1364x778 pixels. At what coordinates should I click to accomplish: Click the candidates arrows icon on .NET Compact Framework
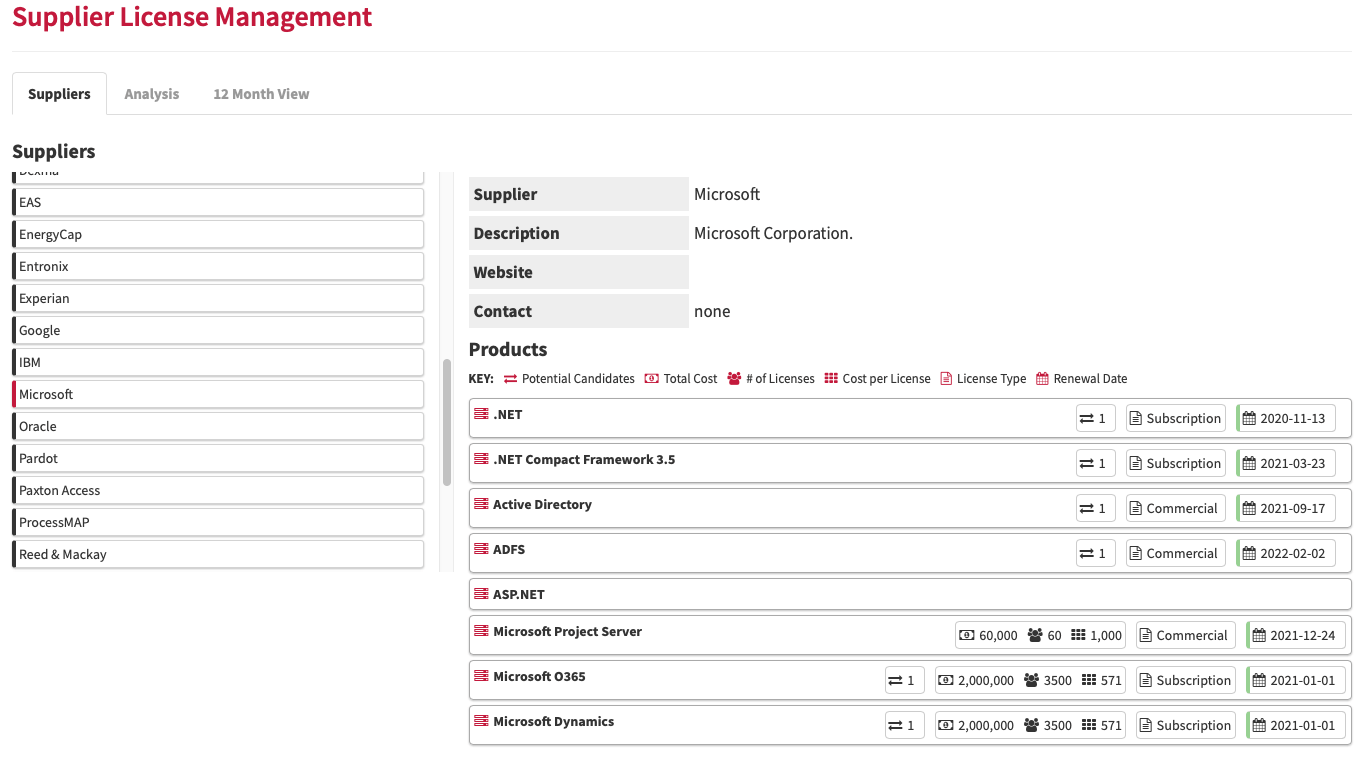tap(1086, 464)
